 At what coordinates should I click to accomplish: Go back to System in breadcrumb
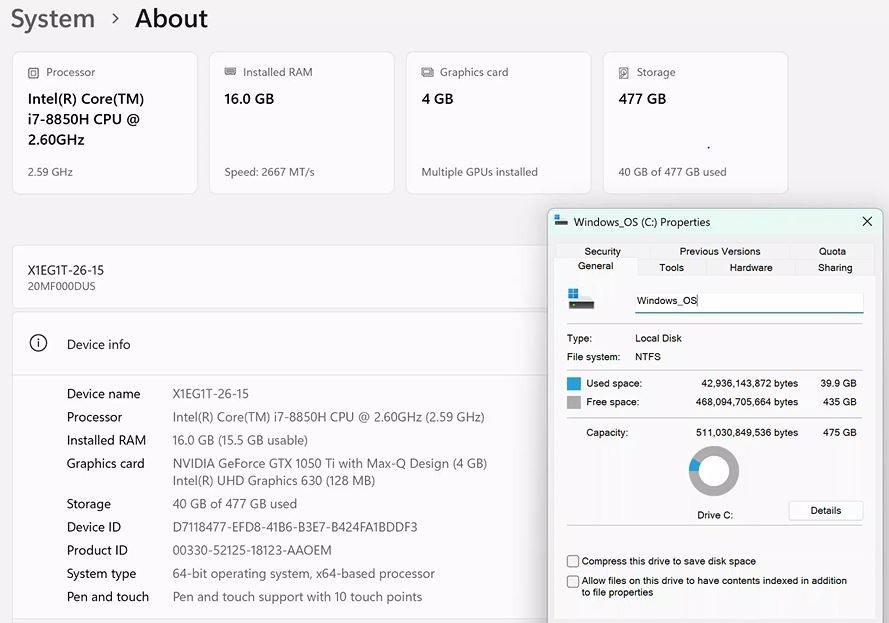click(x=53, y=18)
